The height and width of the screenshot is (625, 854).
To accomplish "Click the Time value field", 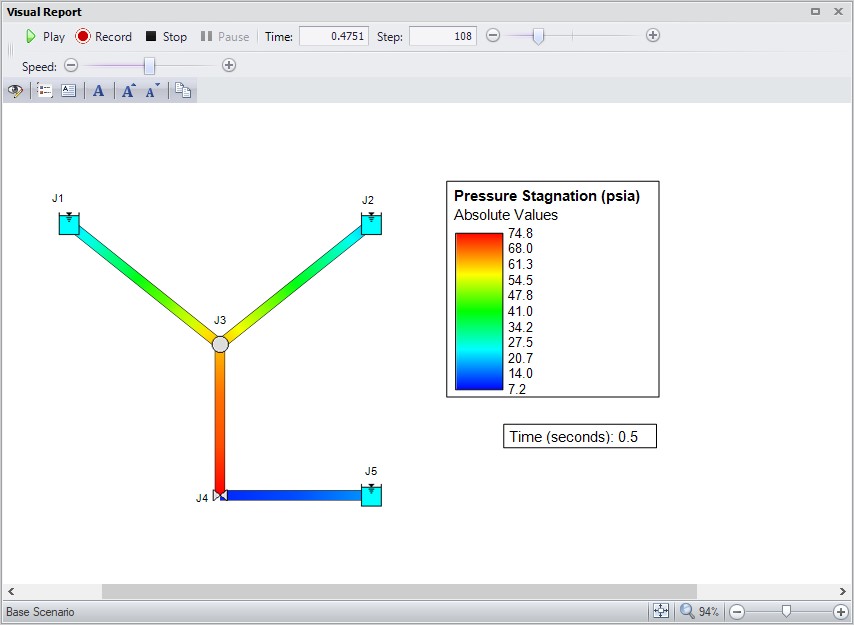I will pos(334,36).
